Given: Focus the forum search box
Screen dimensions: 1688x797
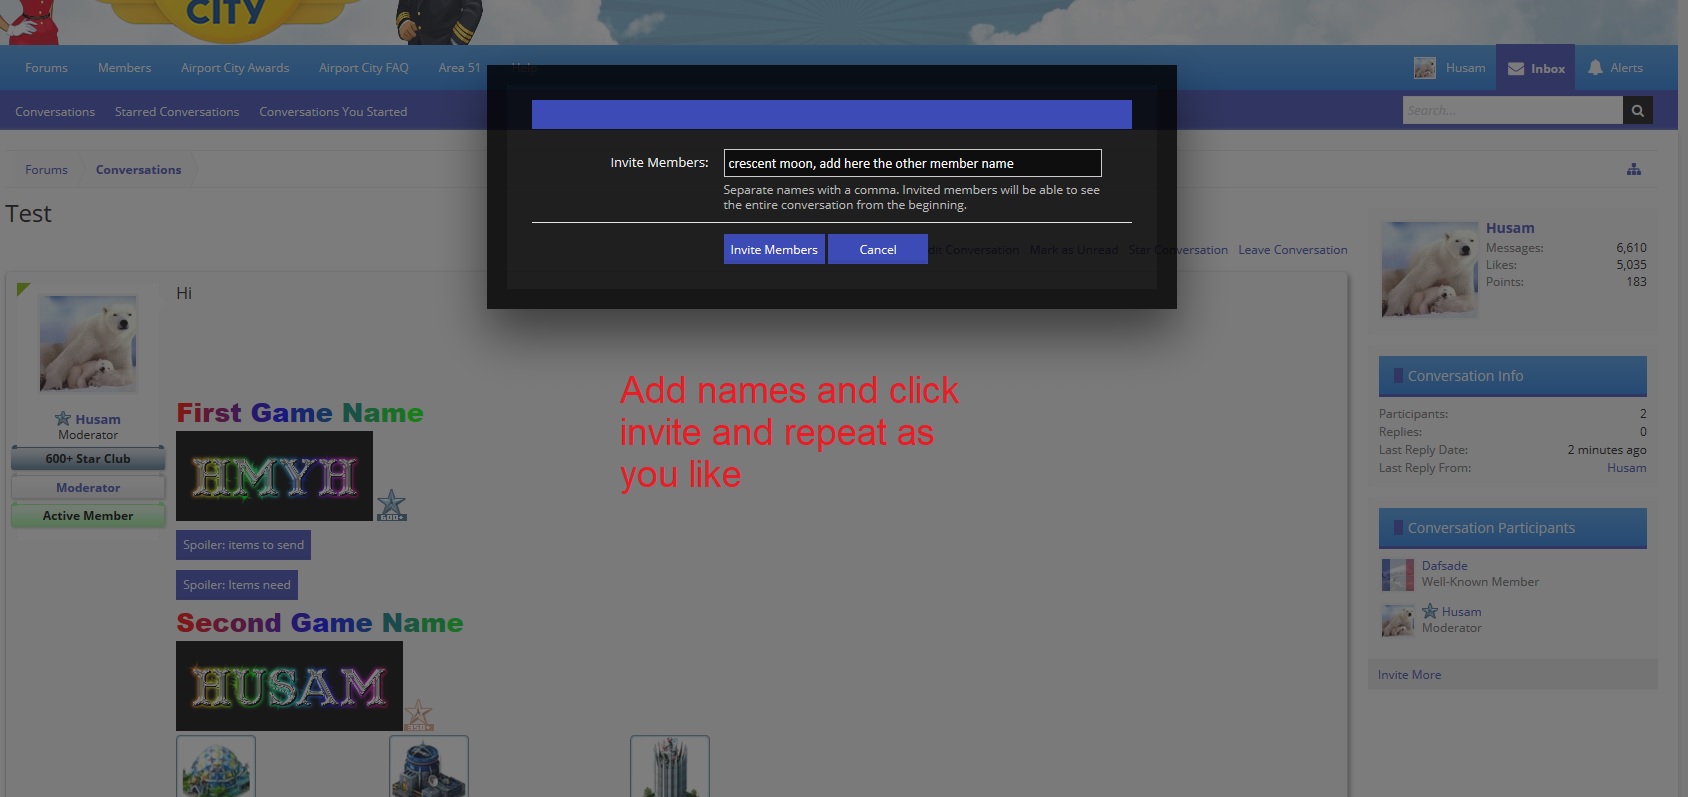Looking at the screenshot, I should (1512, 111).
